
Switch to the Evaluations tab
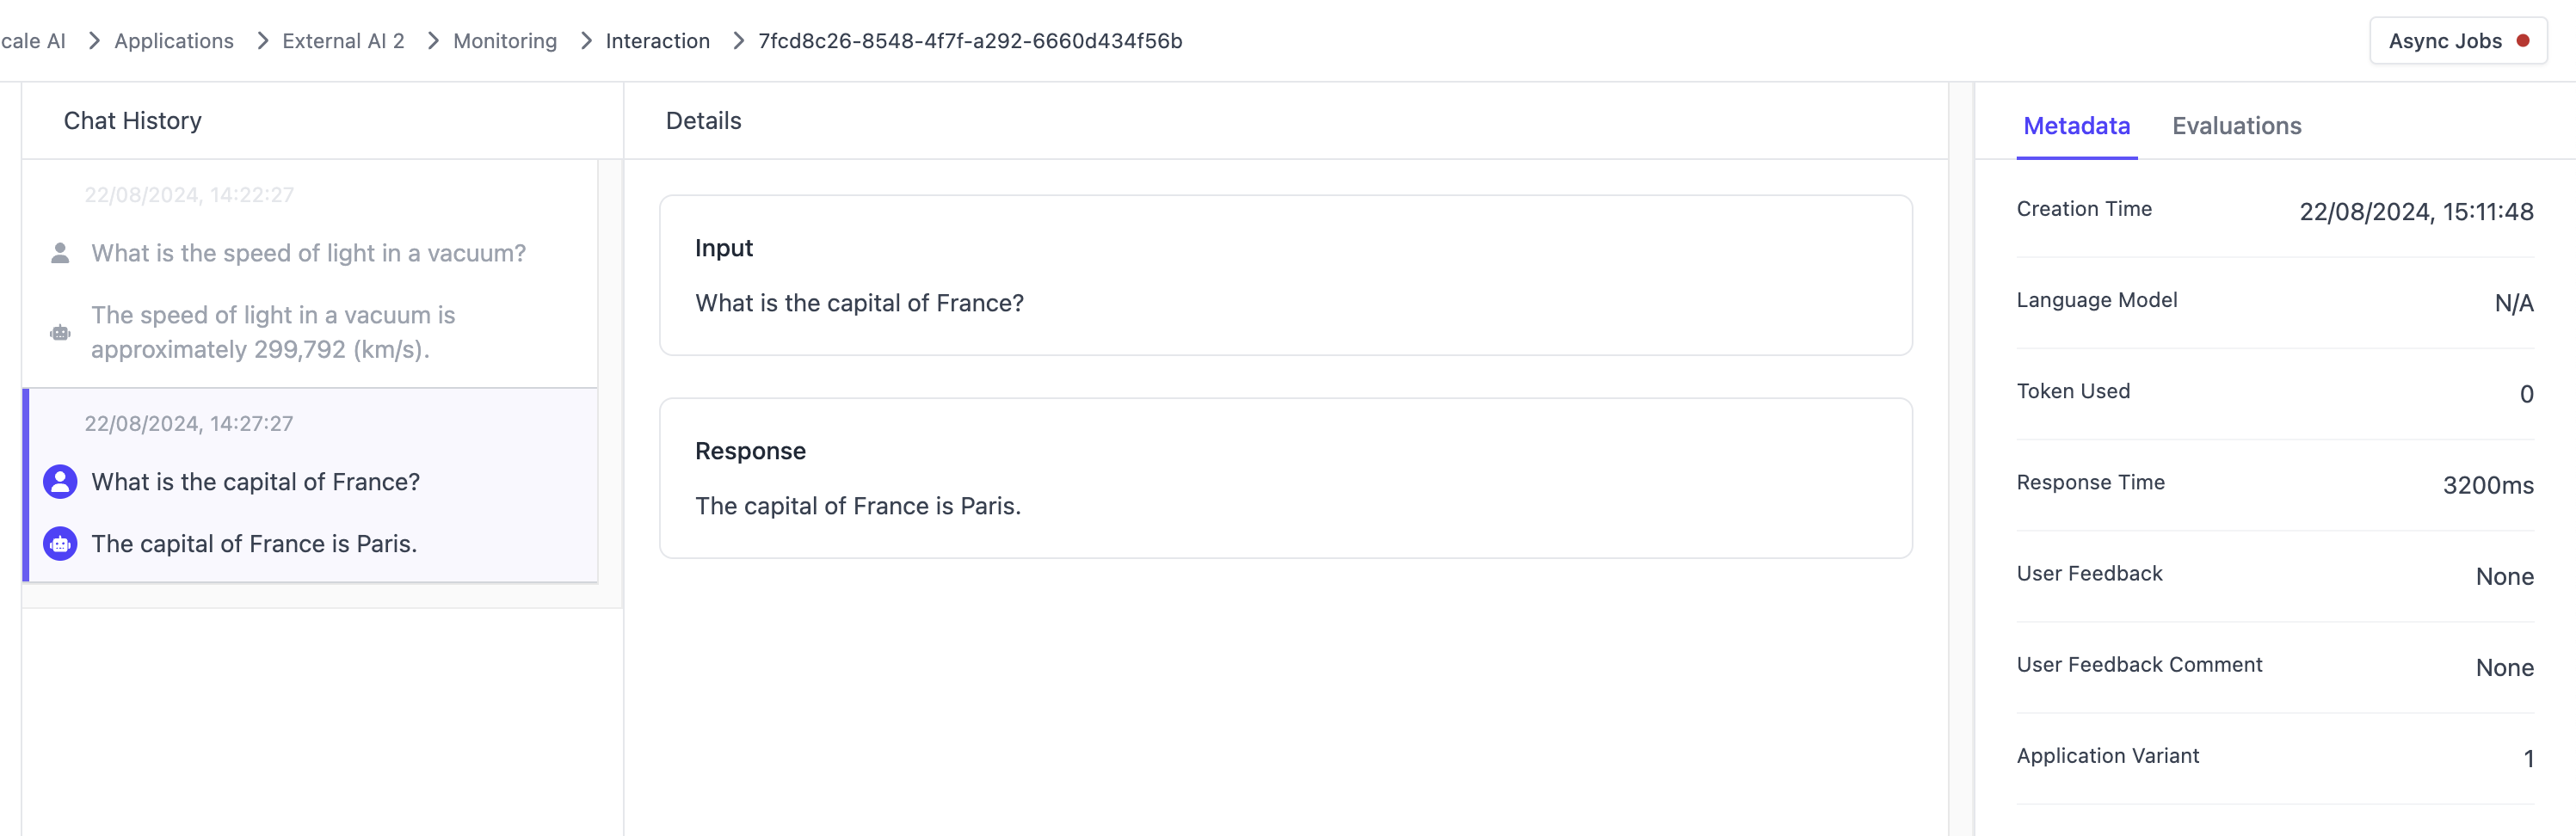2236,126
